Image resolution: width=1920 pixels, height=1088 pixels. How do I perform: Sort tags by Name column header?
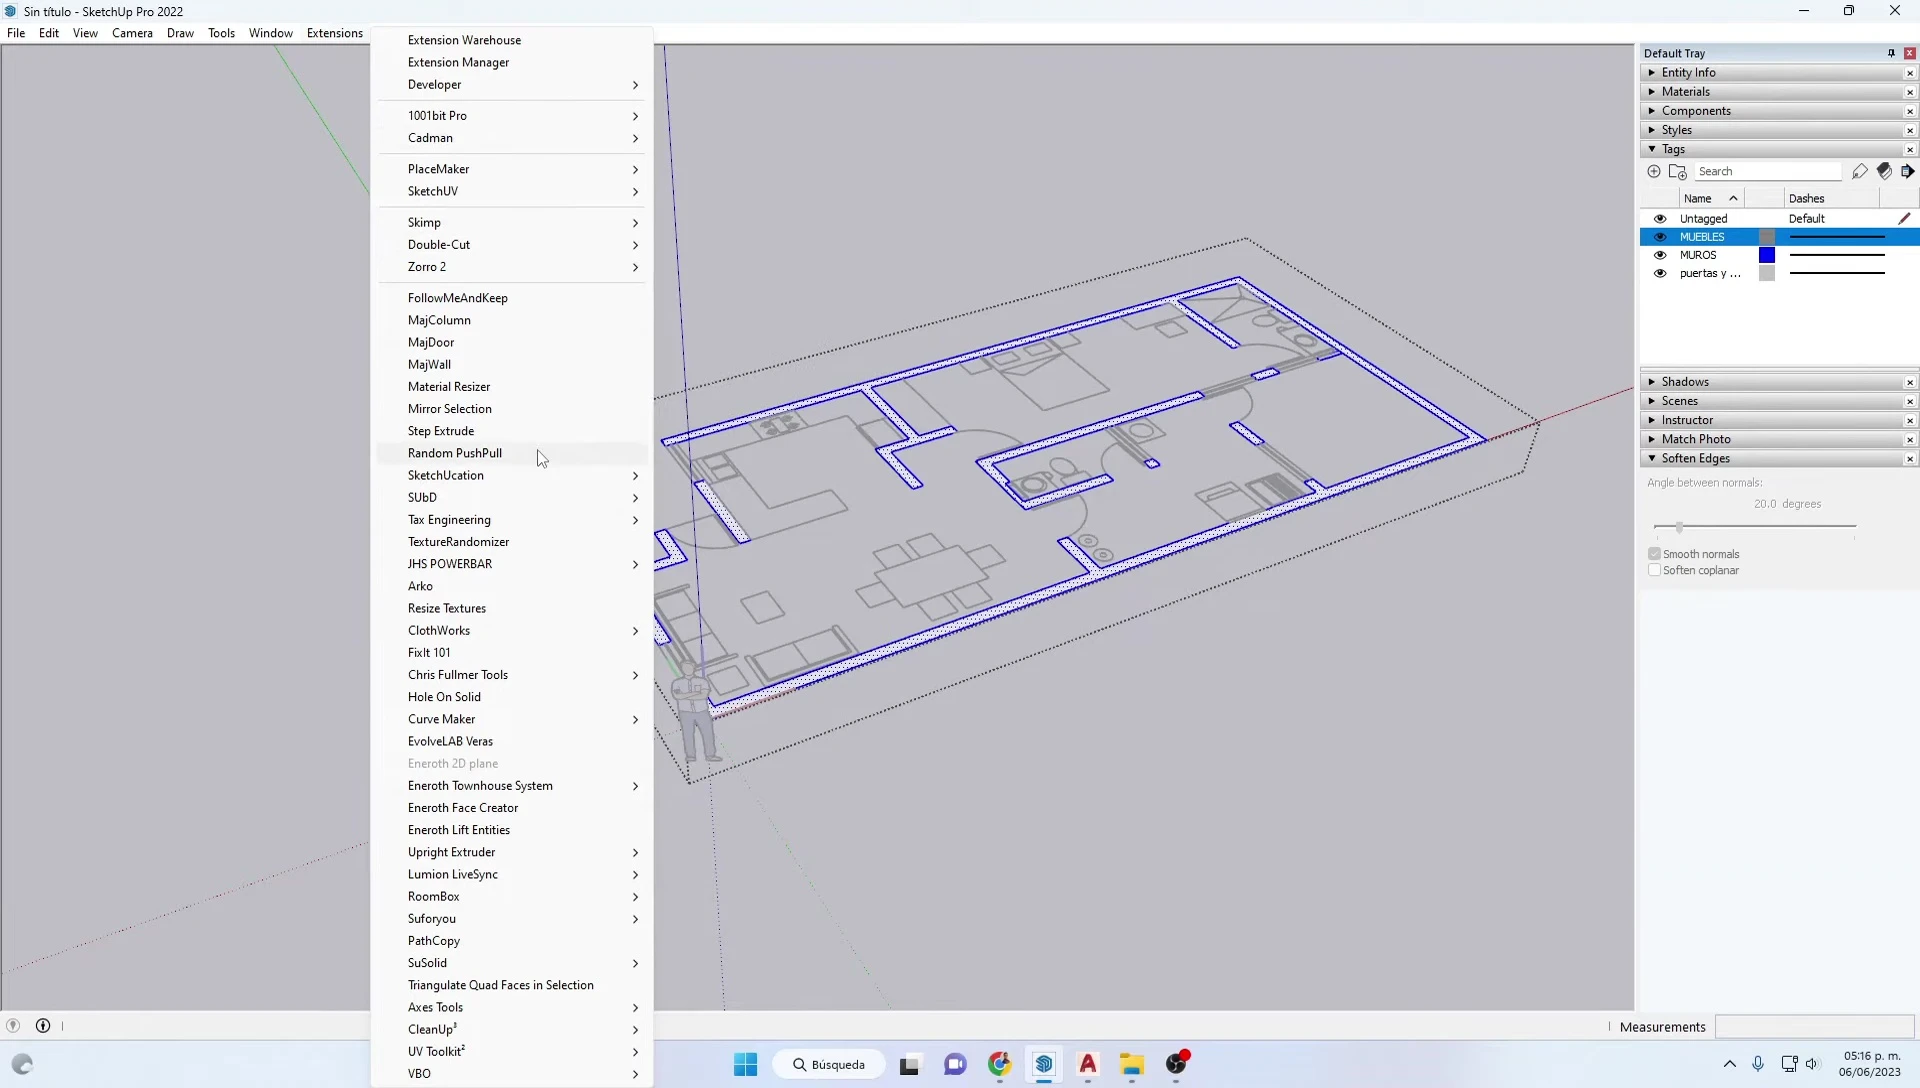pyautogui.click(x=1713, y=199)
